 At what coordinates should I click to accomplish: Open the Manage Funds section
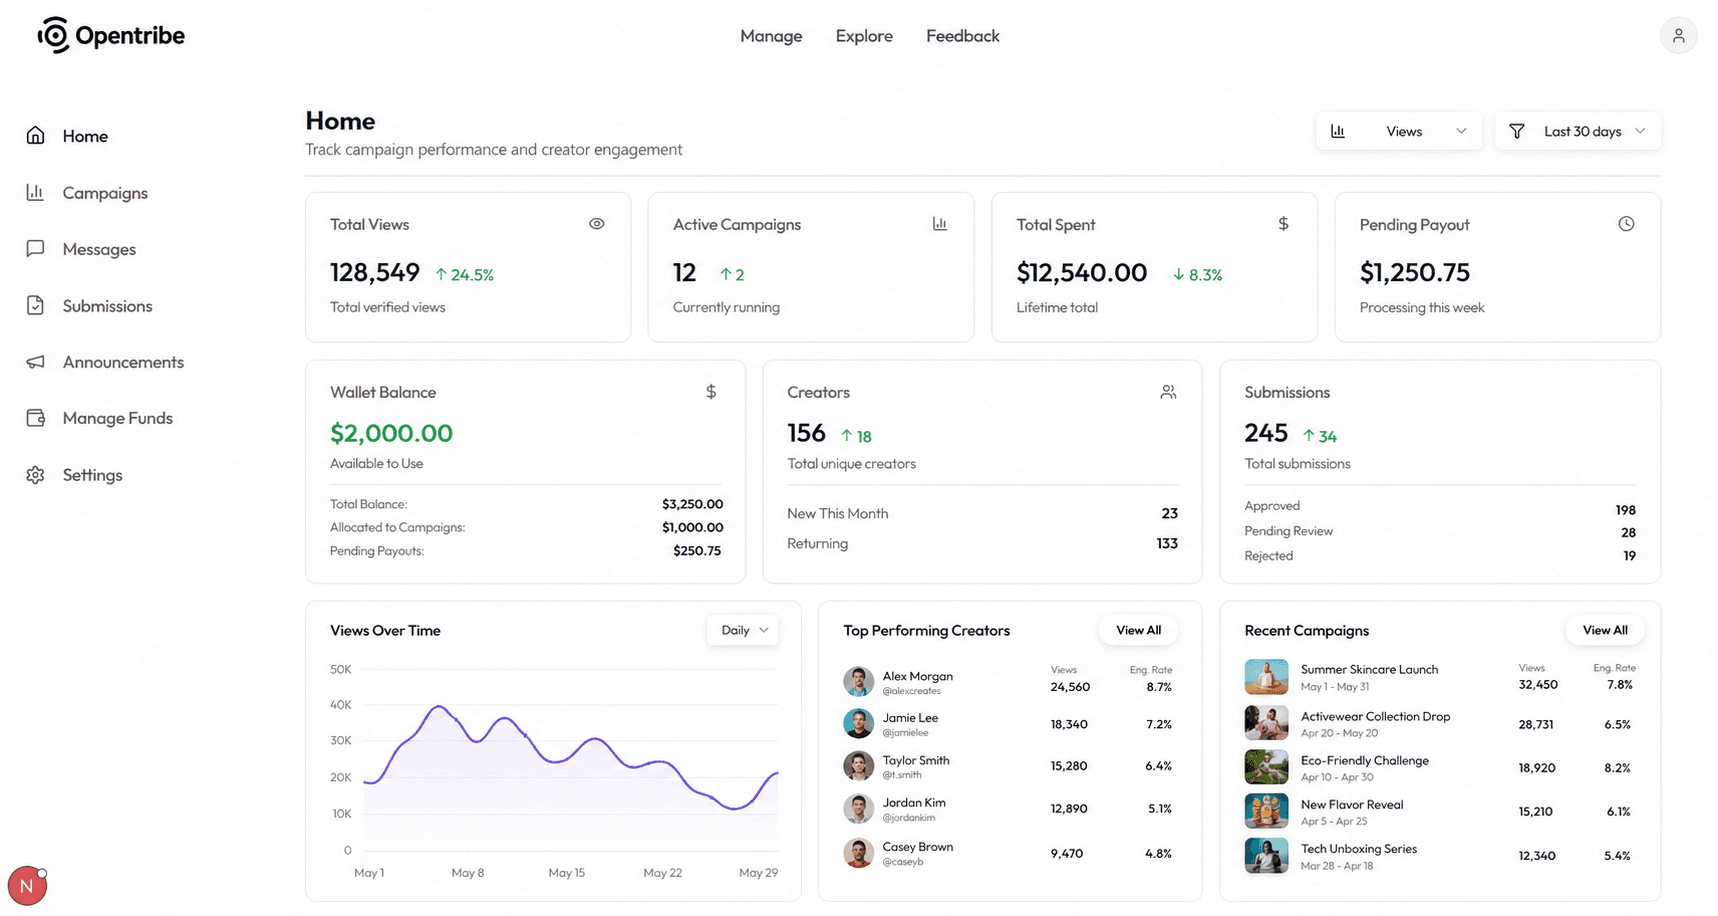click(117, 418)
